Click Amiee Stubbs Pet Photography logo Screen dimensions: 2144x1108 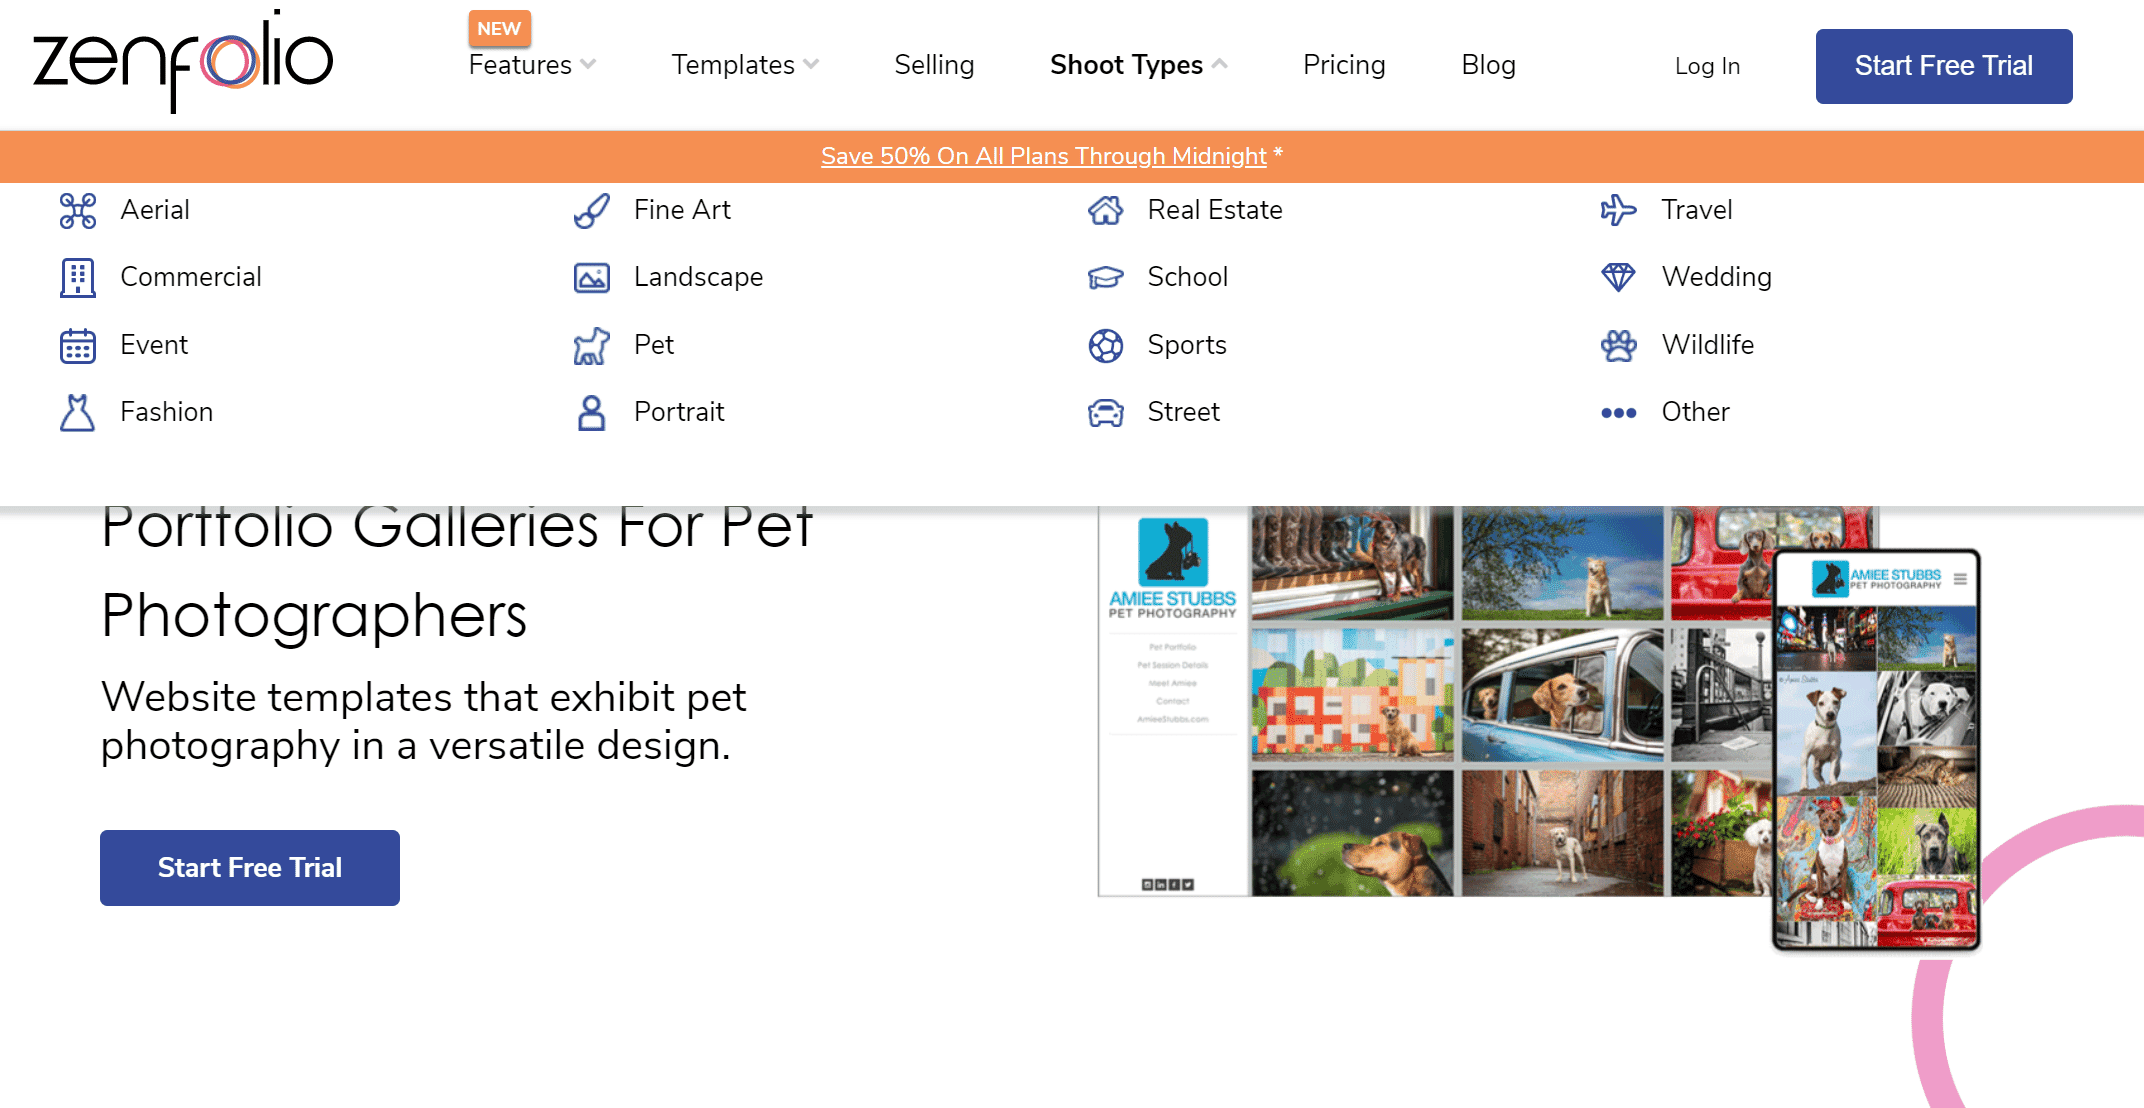pyautogui.click(x=1172, y=569)
